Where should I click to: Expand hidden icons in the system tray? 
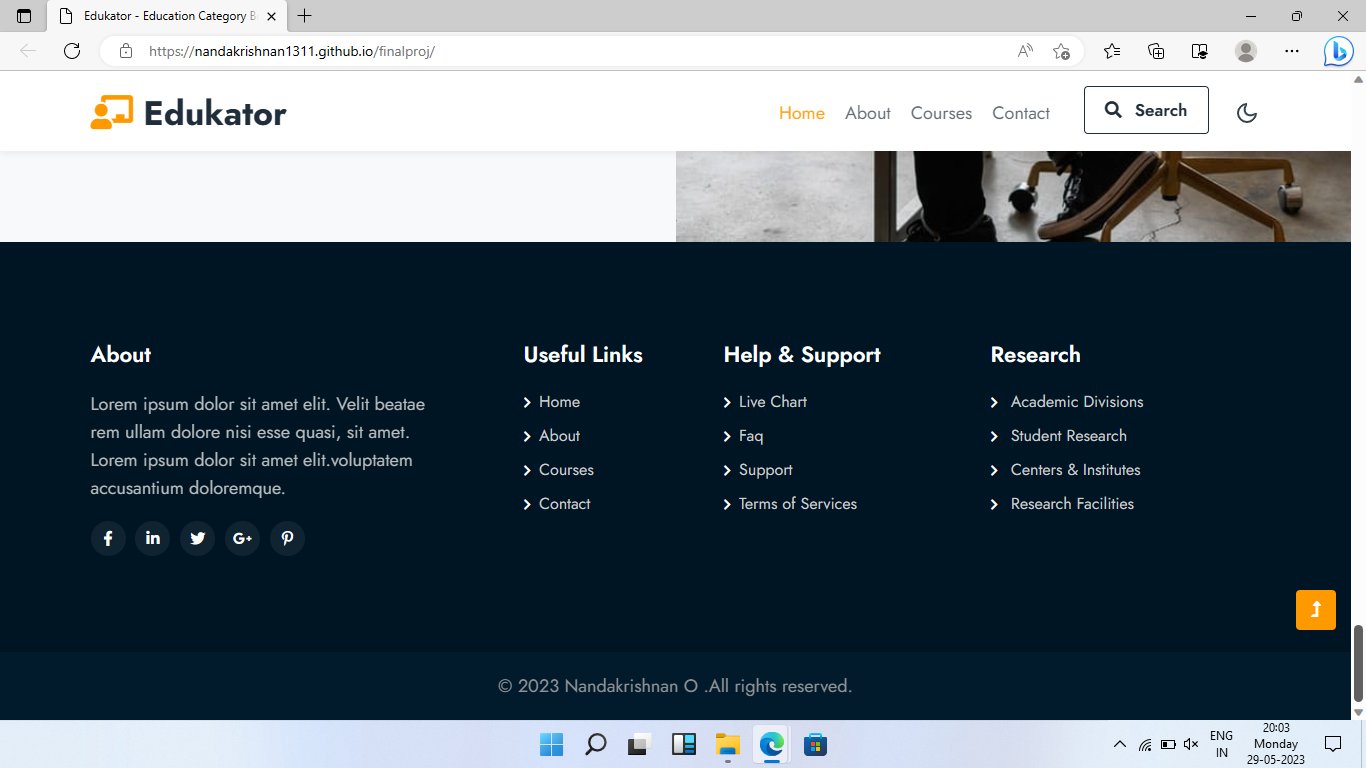click(1120, 744)
